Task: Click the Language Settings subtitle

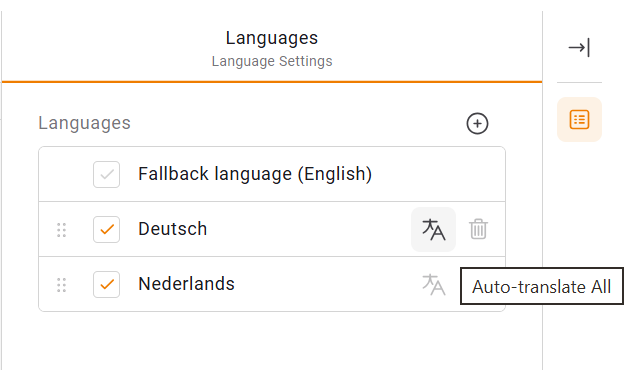Action: click(x=272, y=61)
